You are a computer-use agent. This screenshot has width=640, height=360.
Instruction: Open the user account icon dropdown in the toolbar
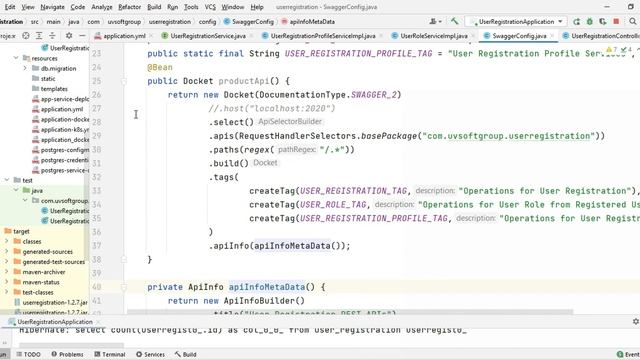pos(436,21)
